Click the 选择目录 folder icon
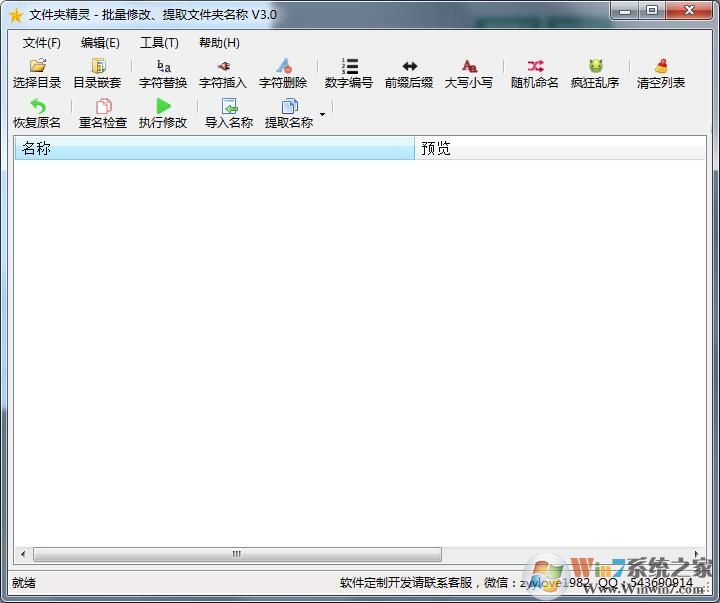The height and width of the screenshot is (603, 720). point(38,66)
